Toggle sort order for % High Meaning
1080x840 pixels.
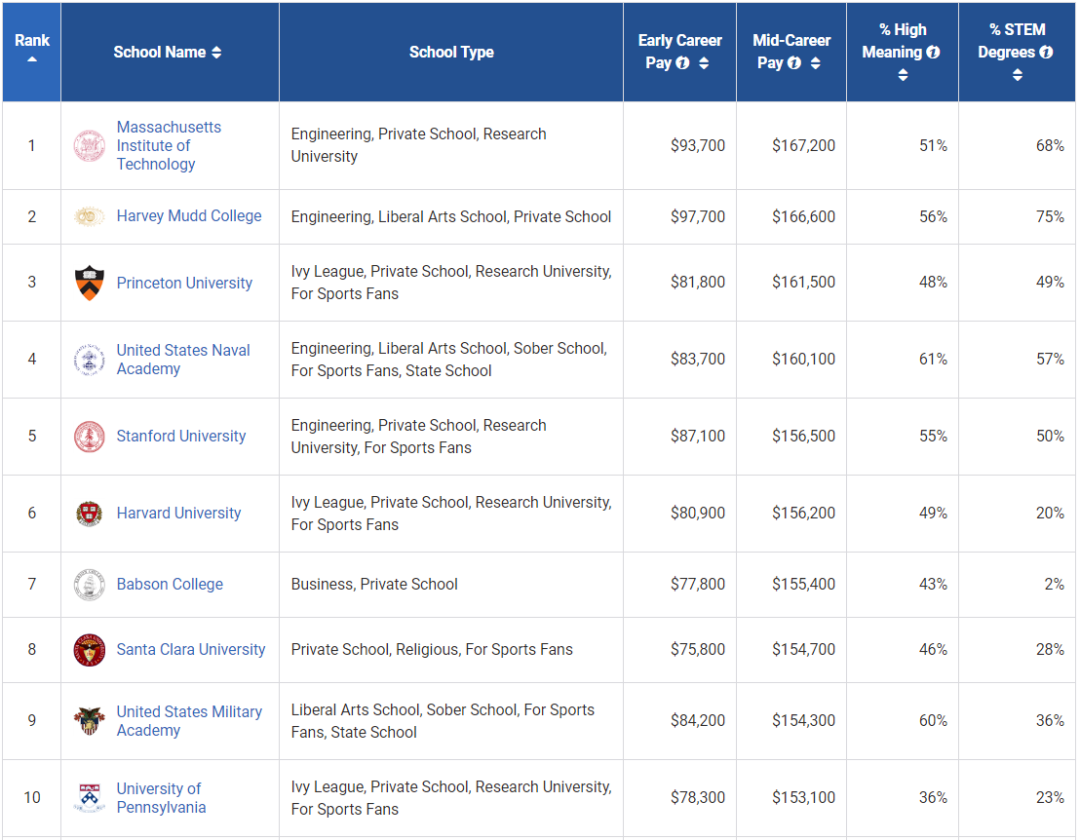click(903, 75)
